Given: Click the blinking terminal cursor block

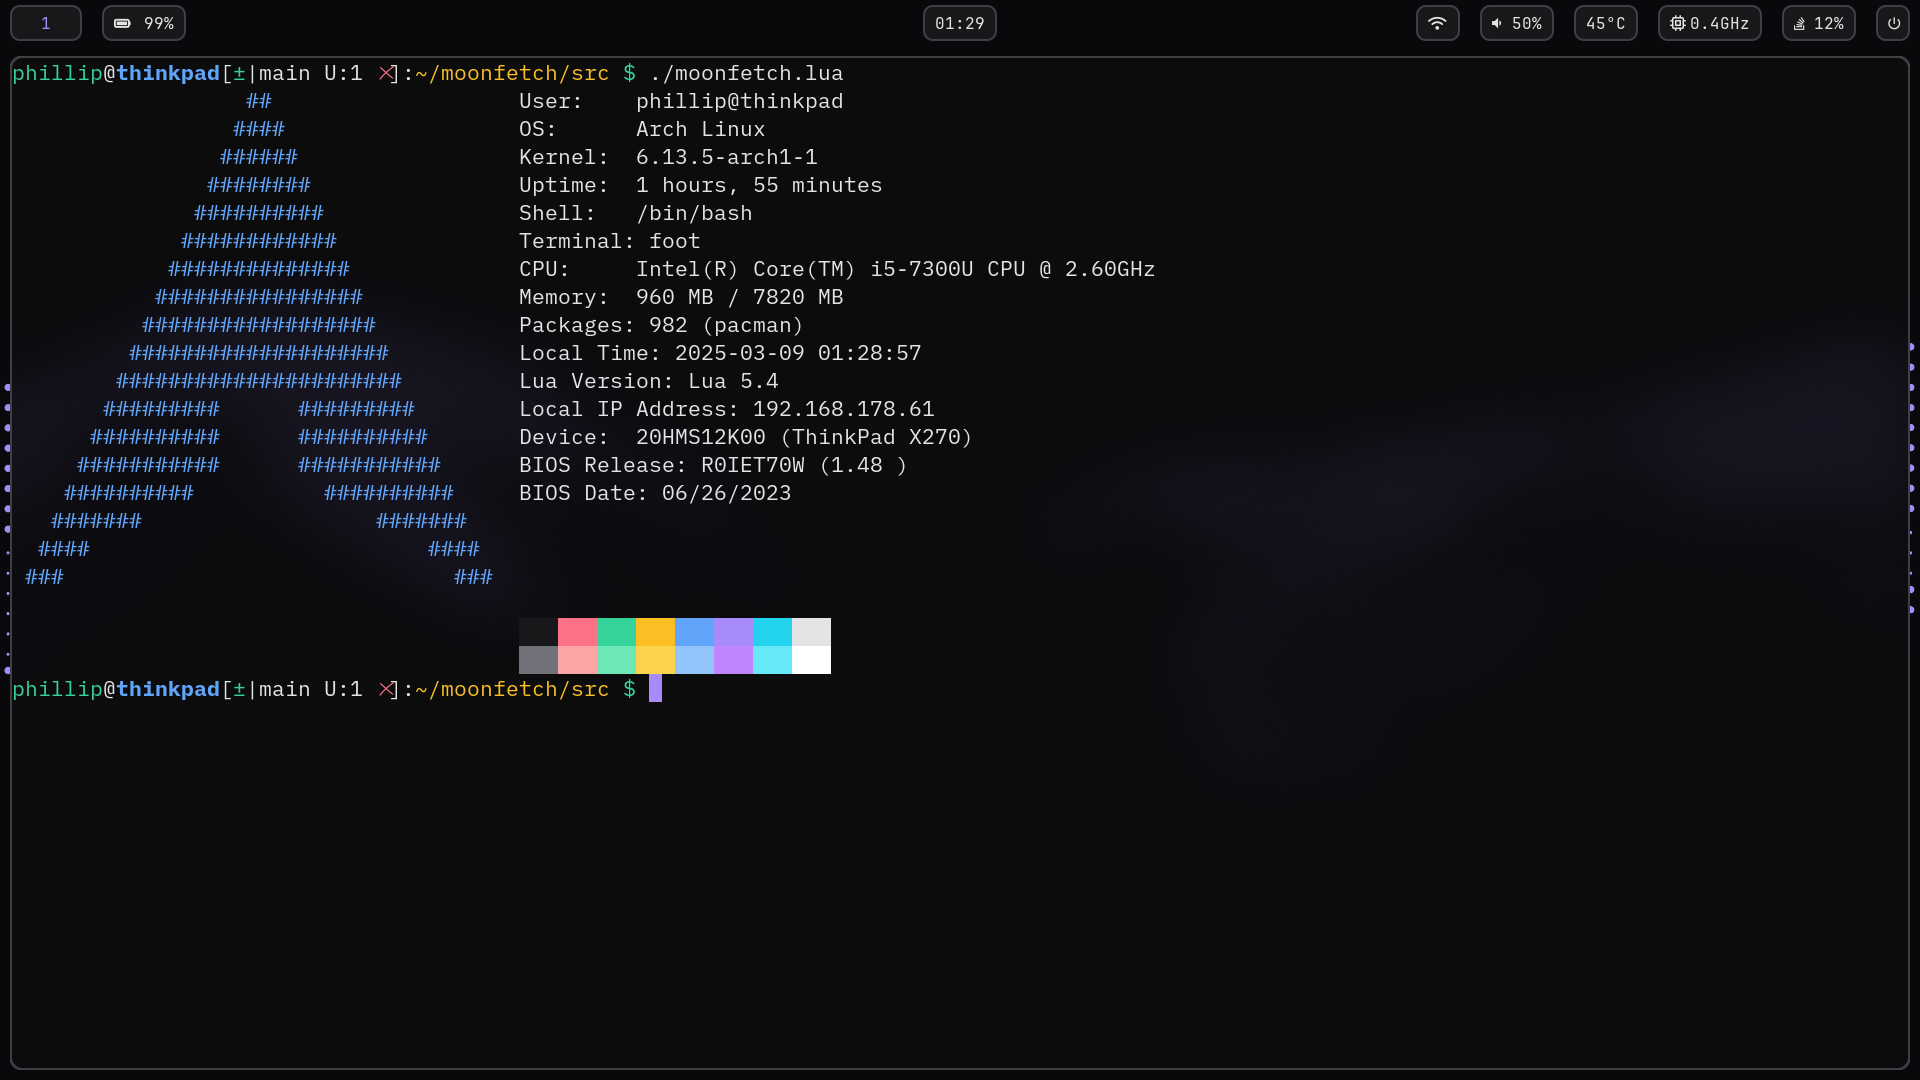Looking at the screenshot, I should click(x=655, y=689).
